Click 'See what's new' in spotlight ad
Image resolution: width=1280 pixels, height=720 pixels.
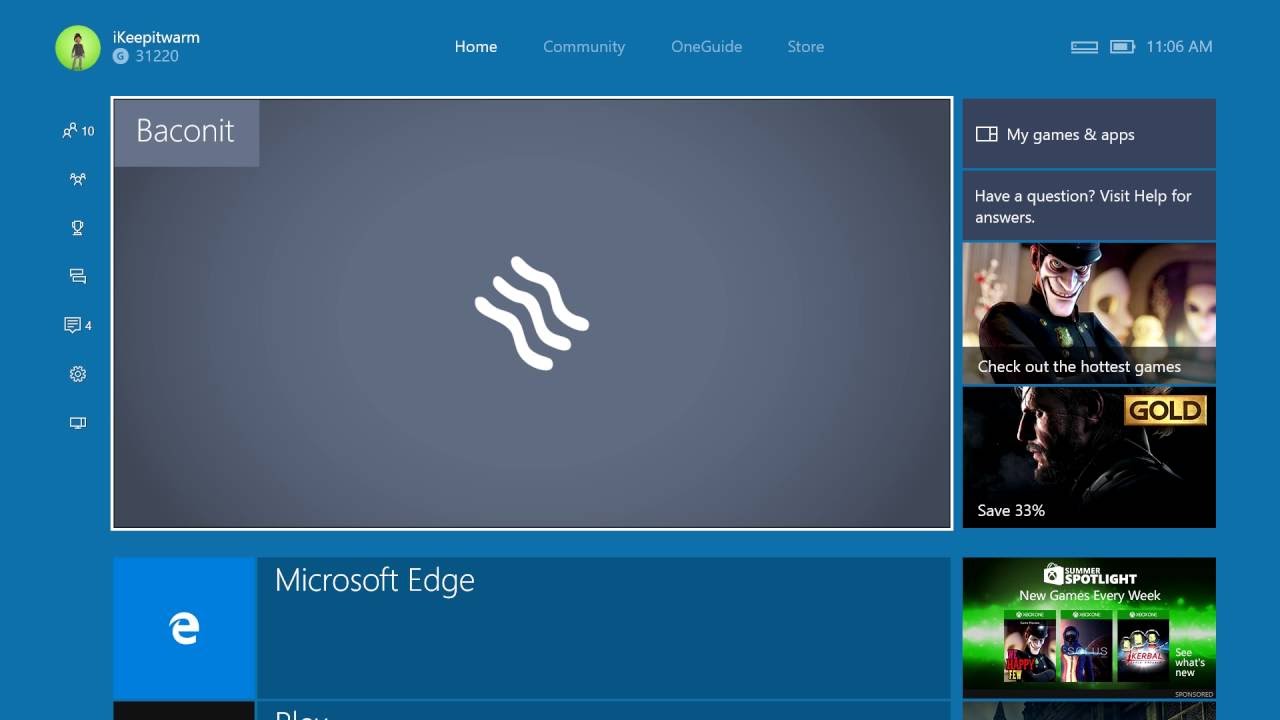click(x=1190, y=662)
